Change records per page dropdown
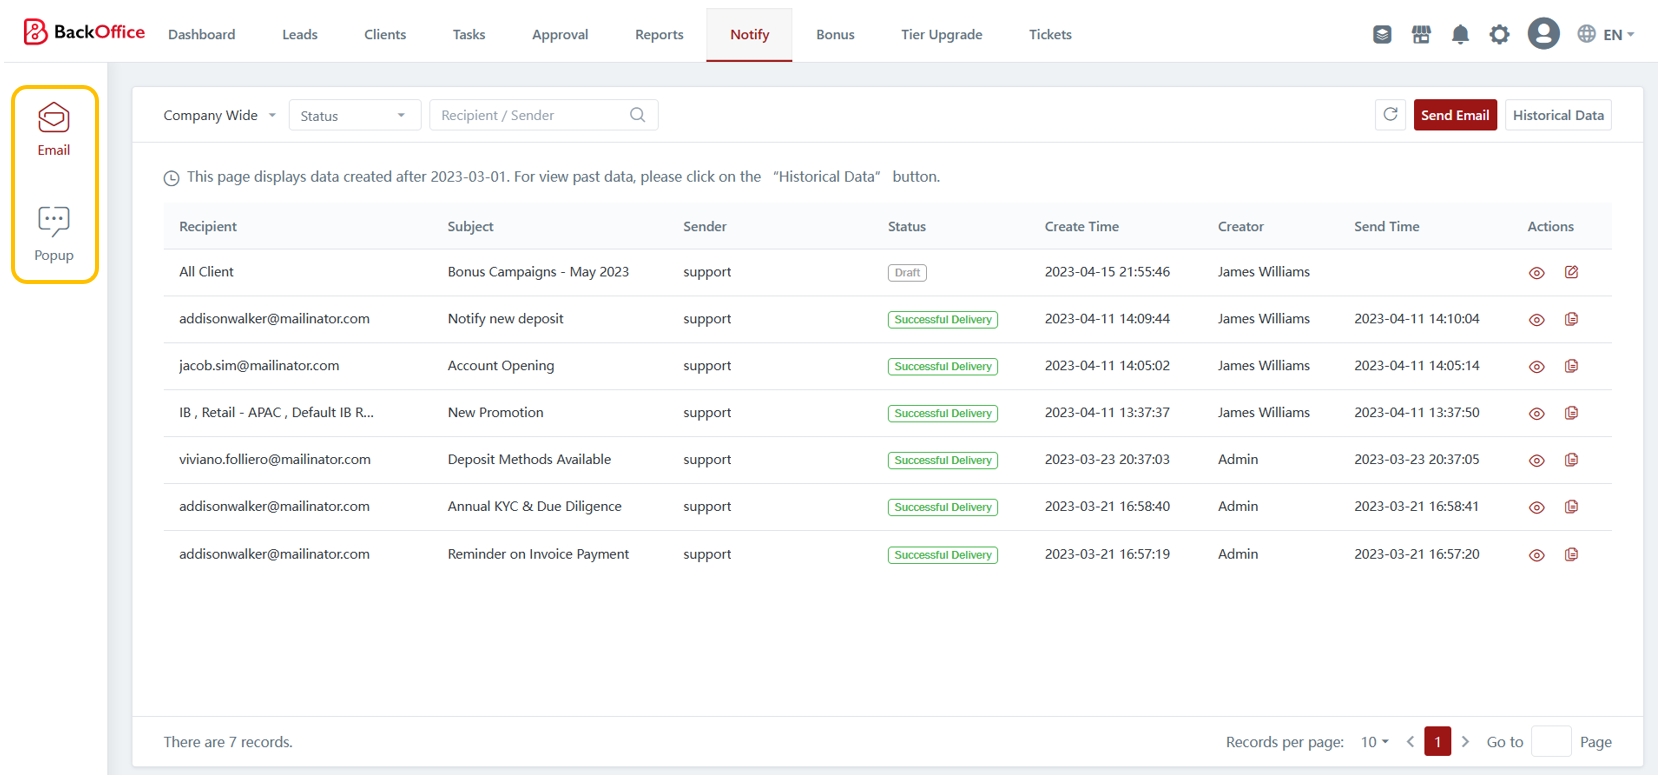This screenshot has height=780, width=1659. (x=1374, y=742)
